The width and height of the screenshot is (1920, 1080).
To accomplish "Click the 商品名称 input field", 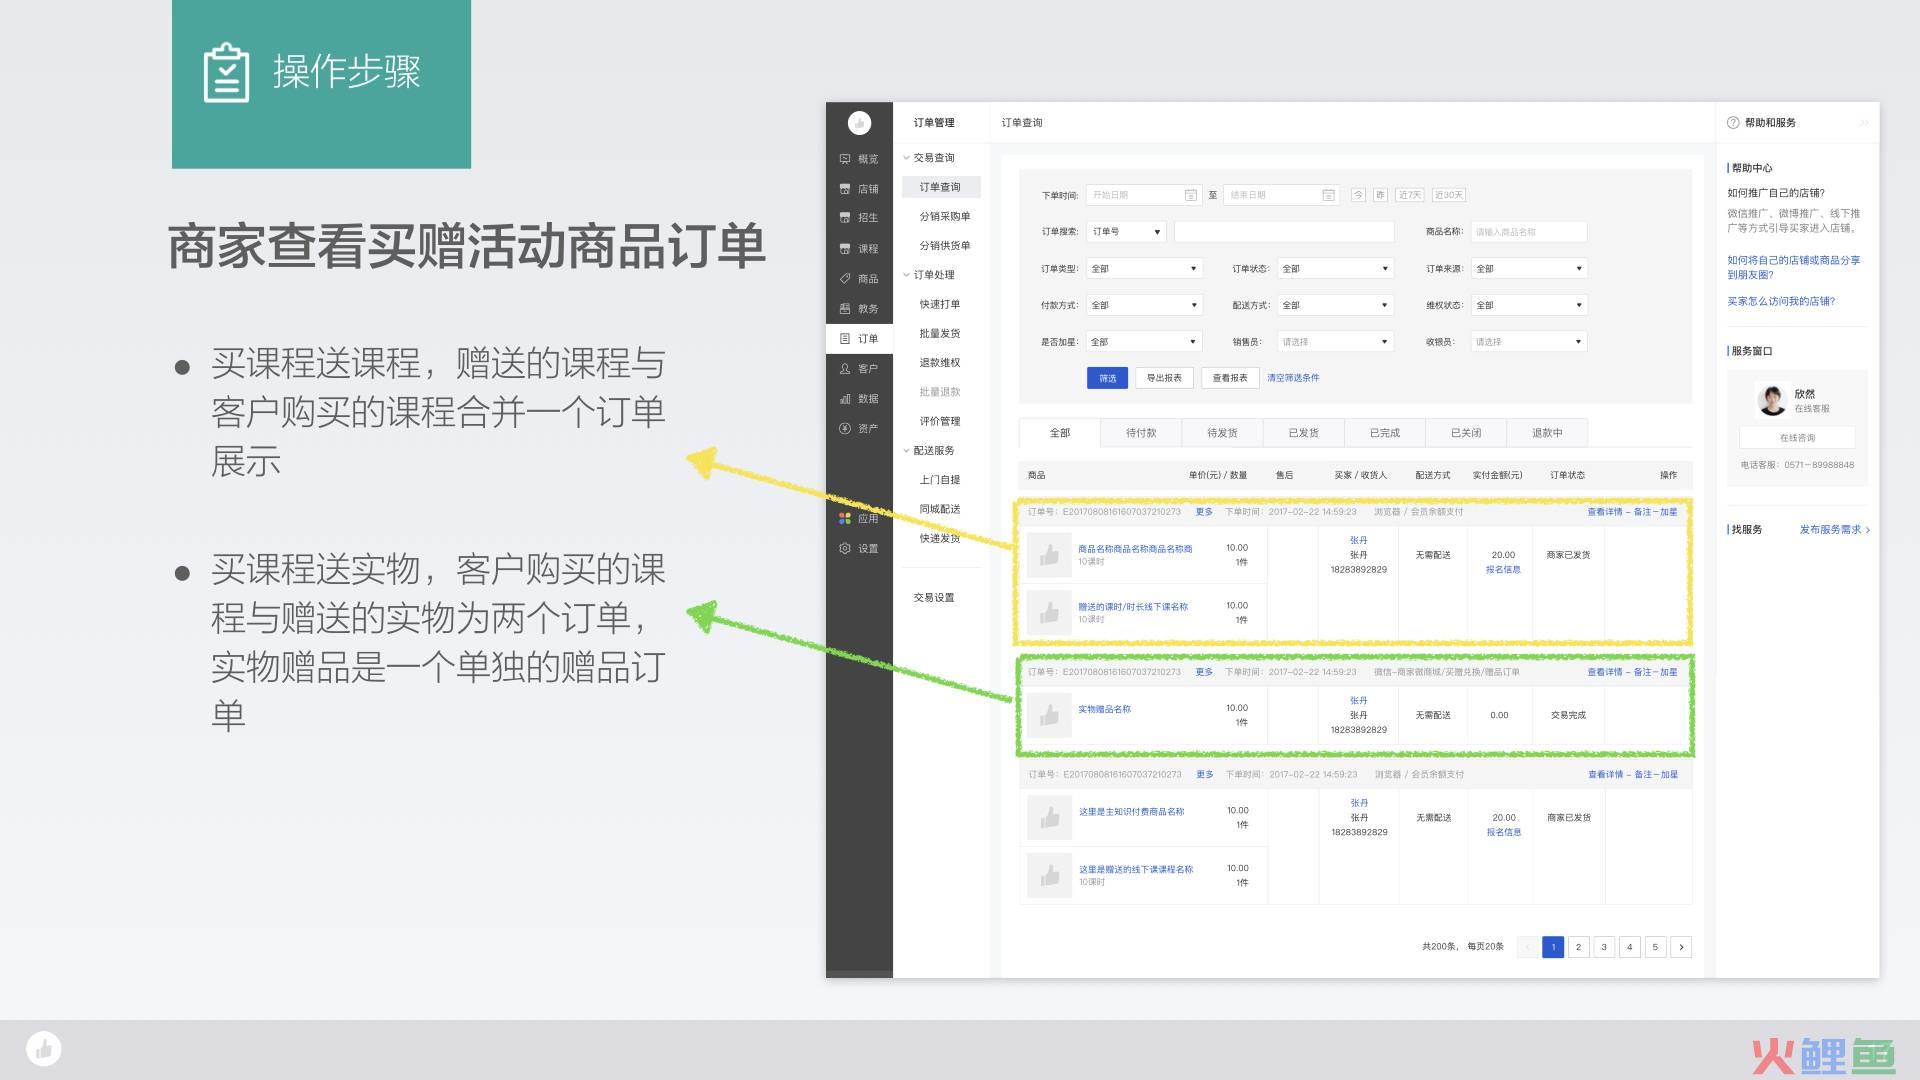I will (1529, 232).
